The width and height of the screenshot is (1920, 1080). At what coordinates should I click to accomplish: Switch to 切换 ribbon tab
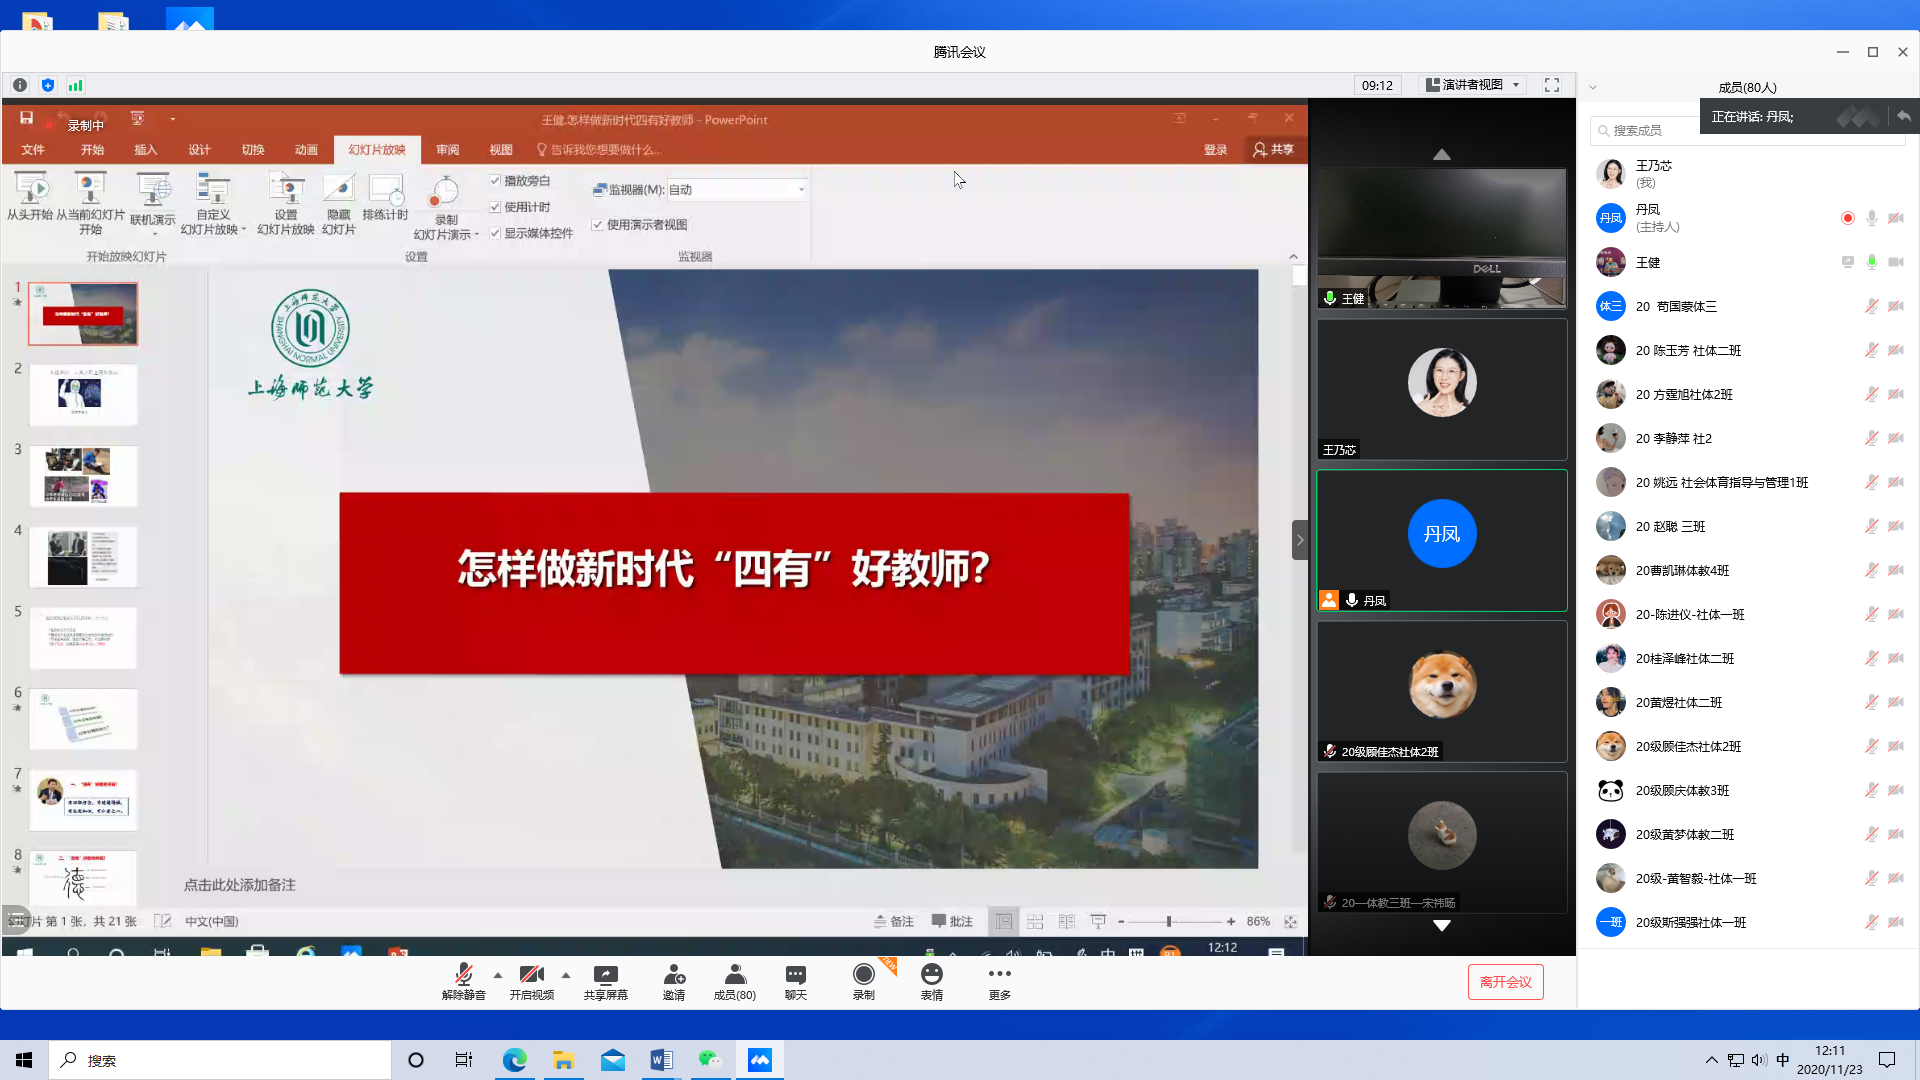[x=253, y=150]
